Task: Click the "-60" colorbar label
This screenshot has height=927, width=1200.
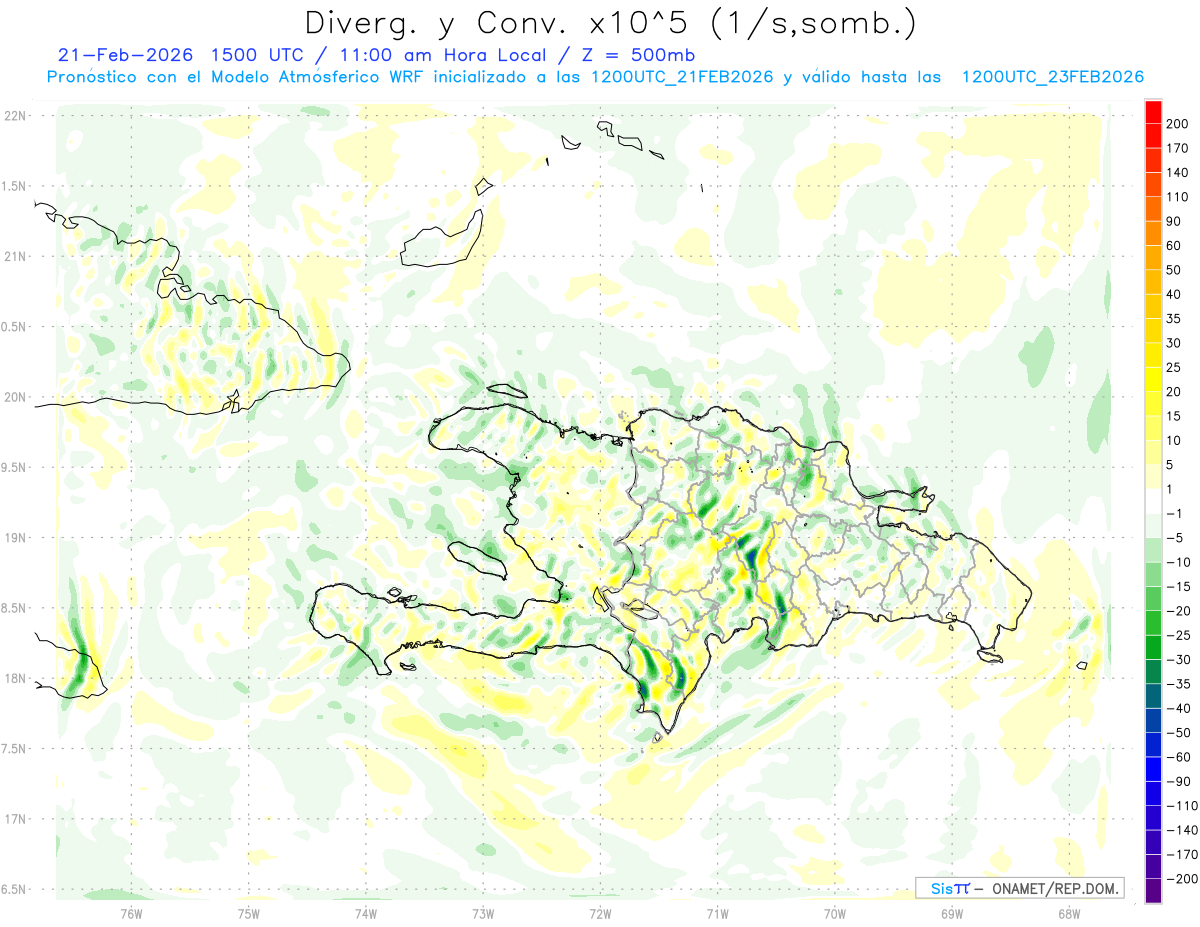Action: [1181, 757]
